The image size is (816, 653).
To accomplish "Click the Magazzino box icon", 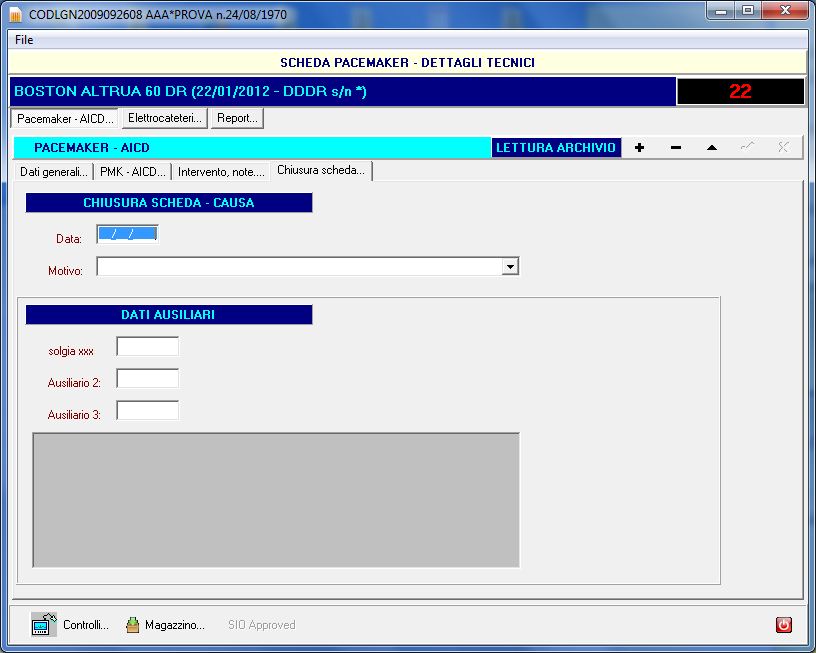I will tap(133, 624).
